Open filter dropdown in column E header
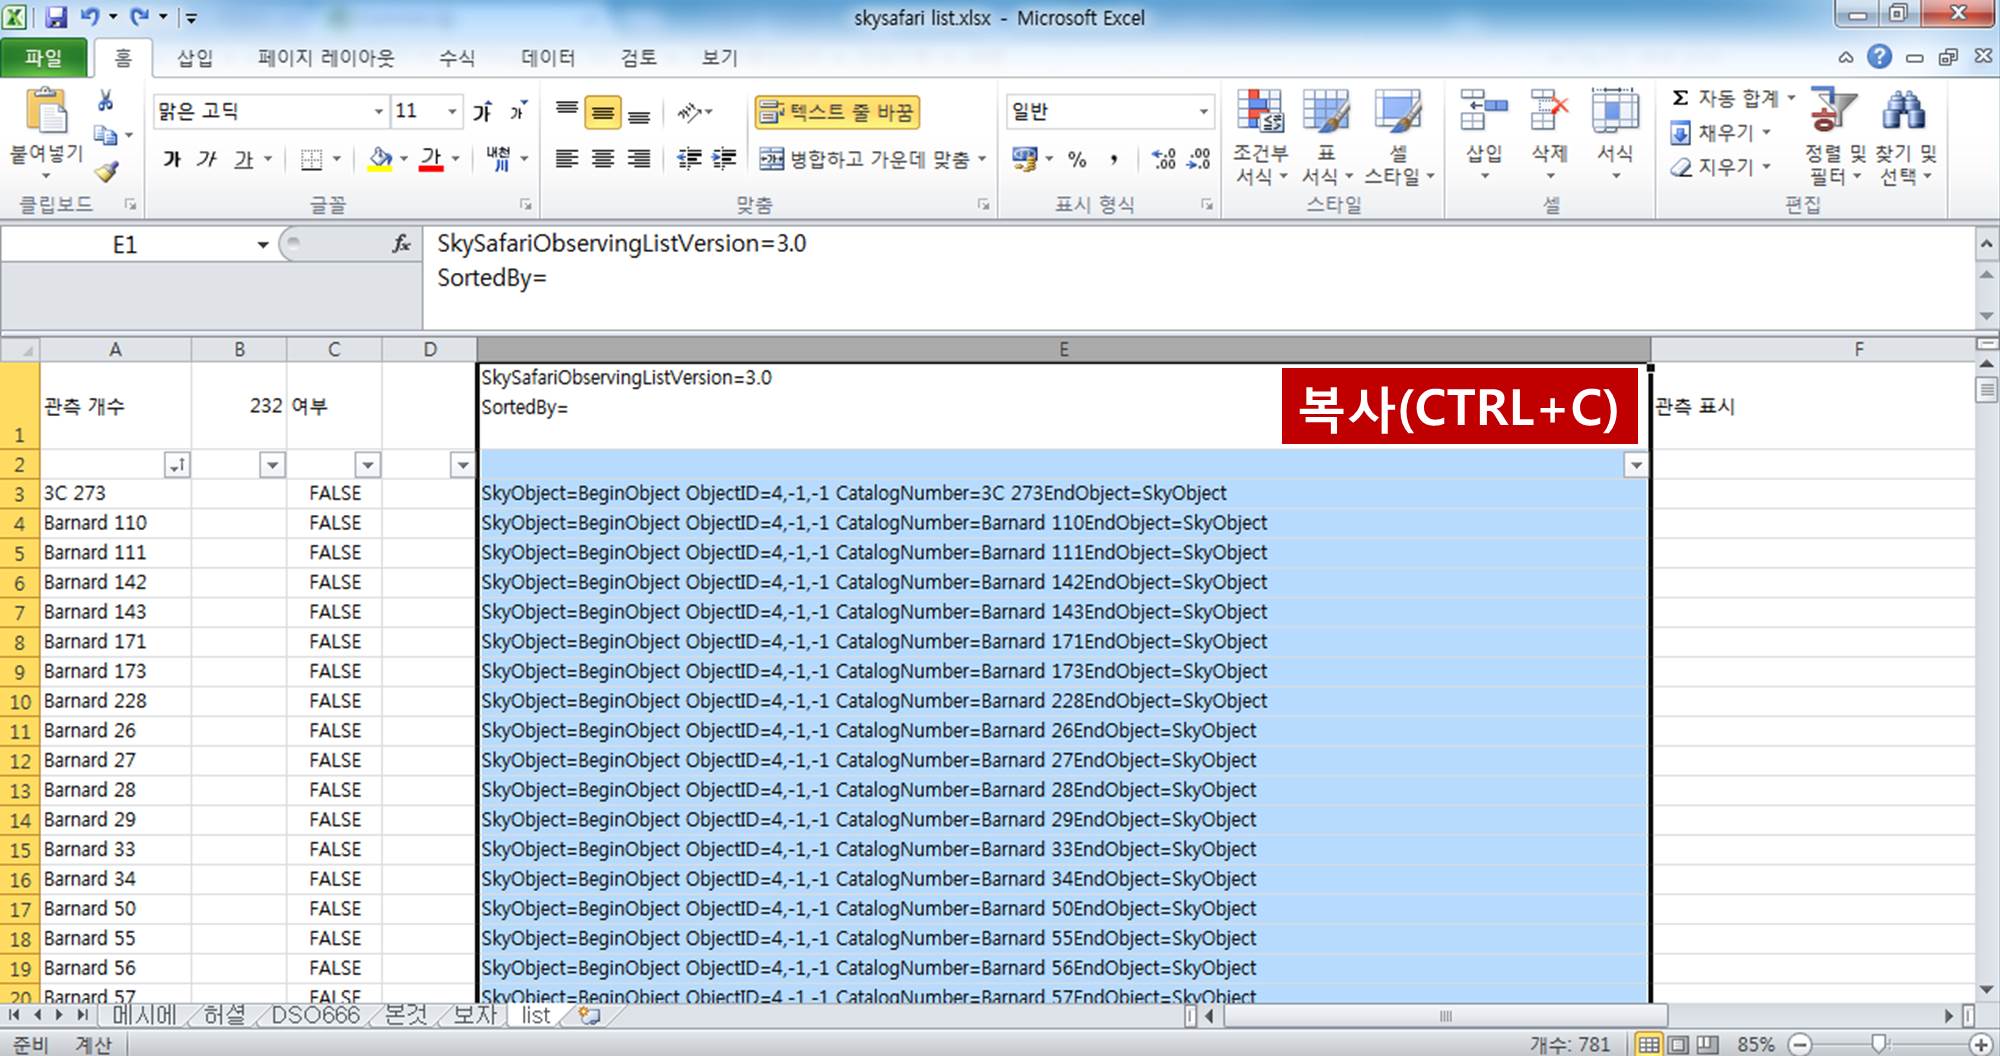Screen dimensions: 2000x1056 1636,465
